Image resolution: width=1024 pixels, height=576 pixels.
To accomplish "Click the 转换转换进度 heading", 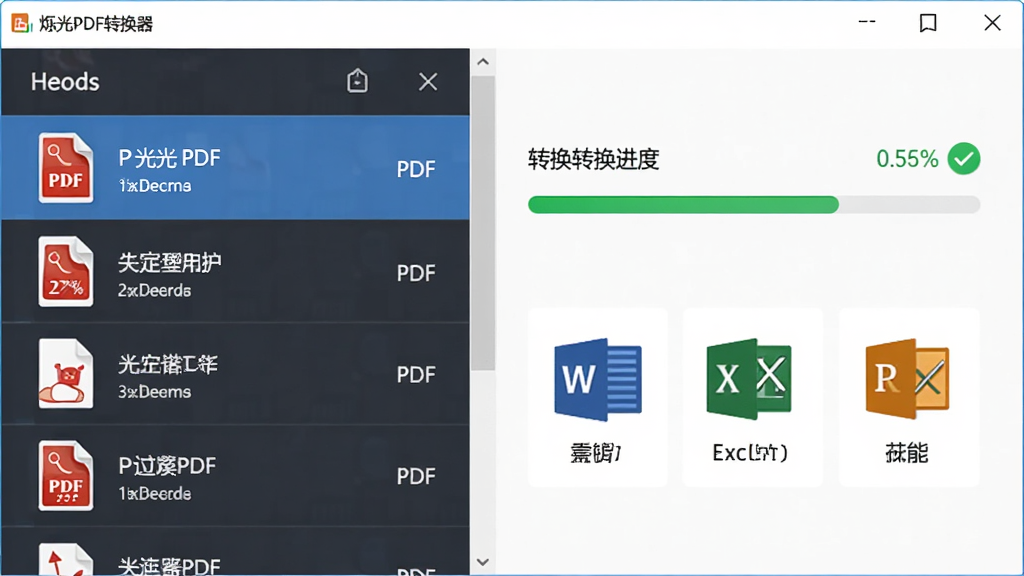I will coord(594,159).
